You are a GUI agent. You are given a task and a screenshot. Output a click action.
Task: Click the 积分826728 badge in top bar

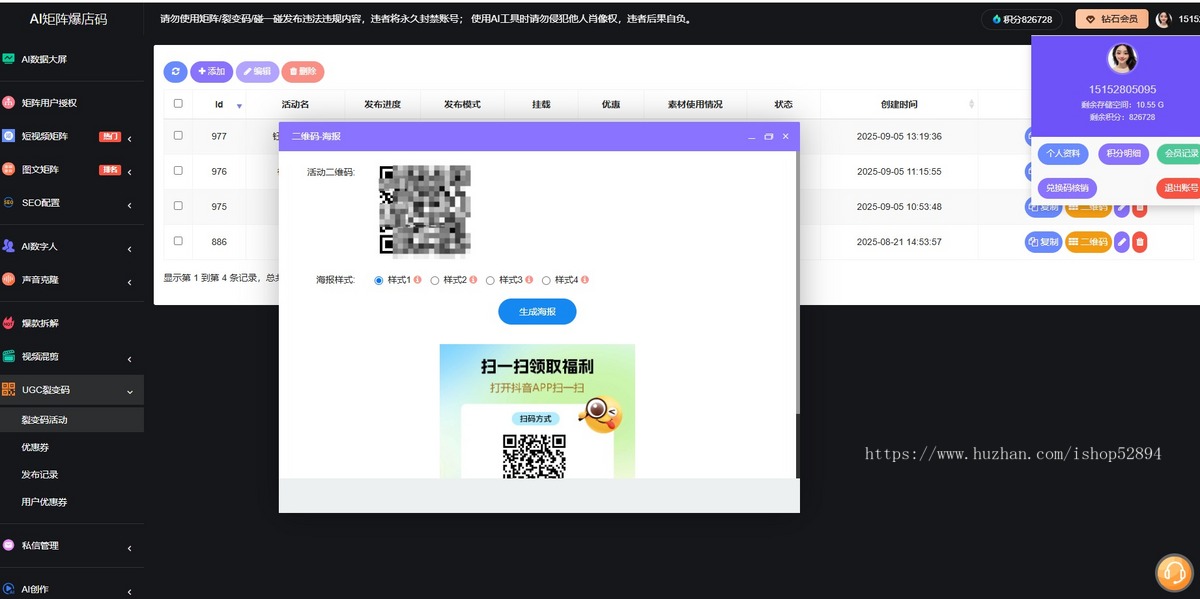(1022, 19)
